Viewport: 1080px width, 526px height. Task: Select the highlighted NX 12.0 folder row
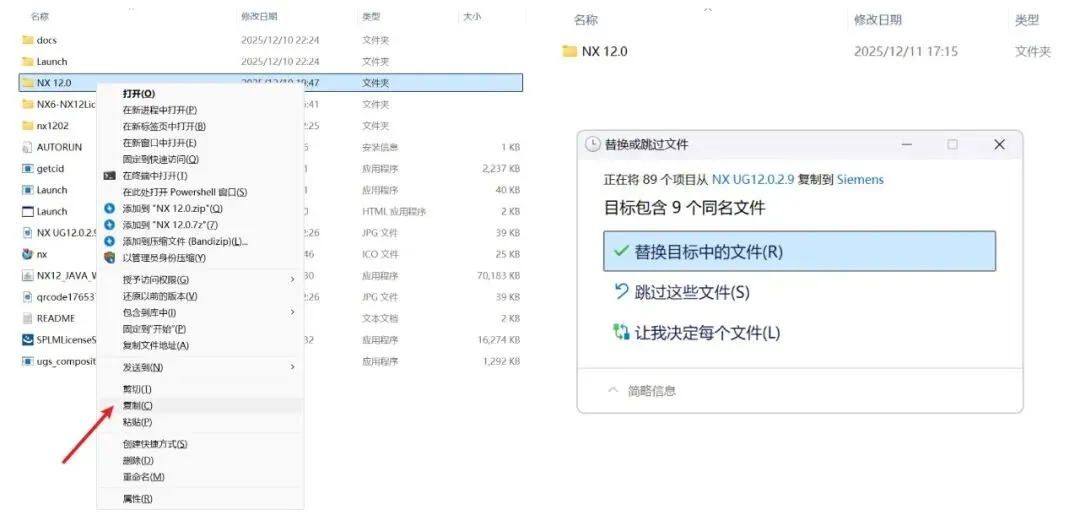271,83
